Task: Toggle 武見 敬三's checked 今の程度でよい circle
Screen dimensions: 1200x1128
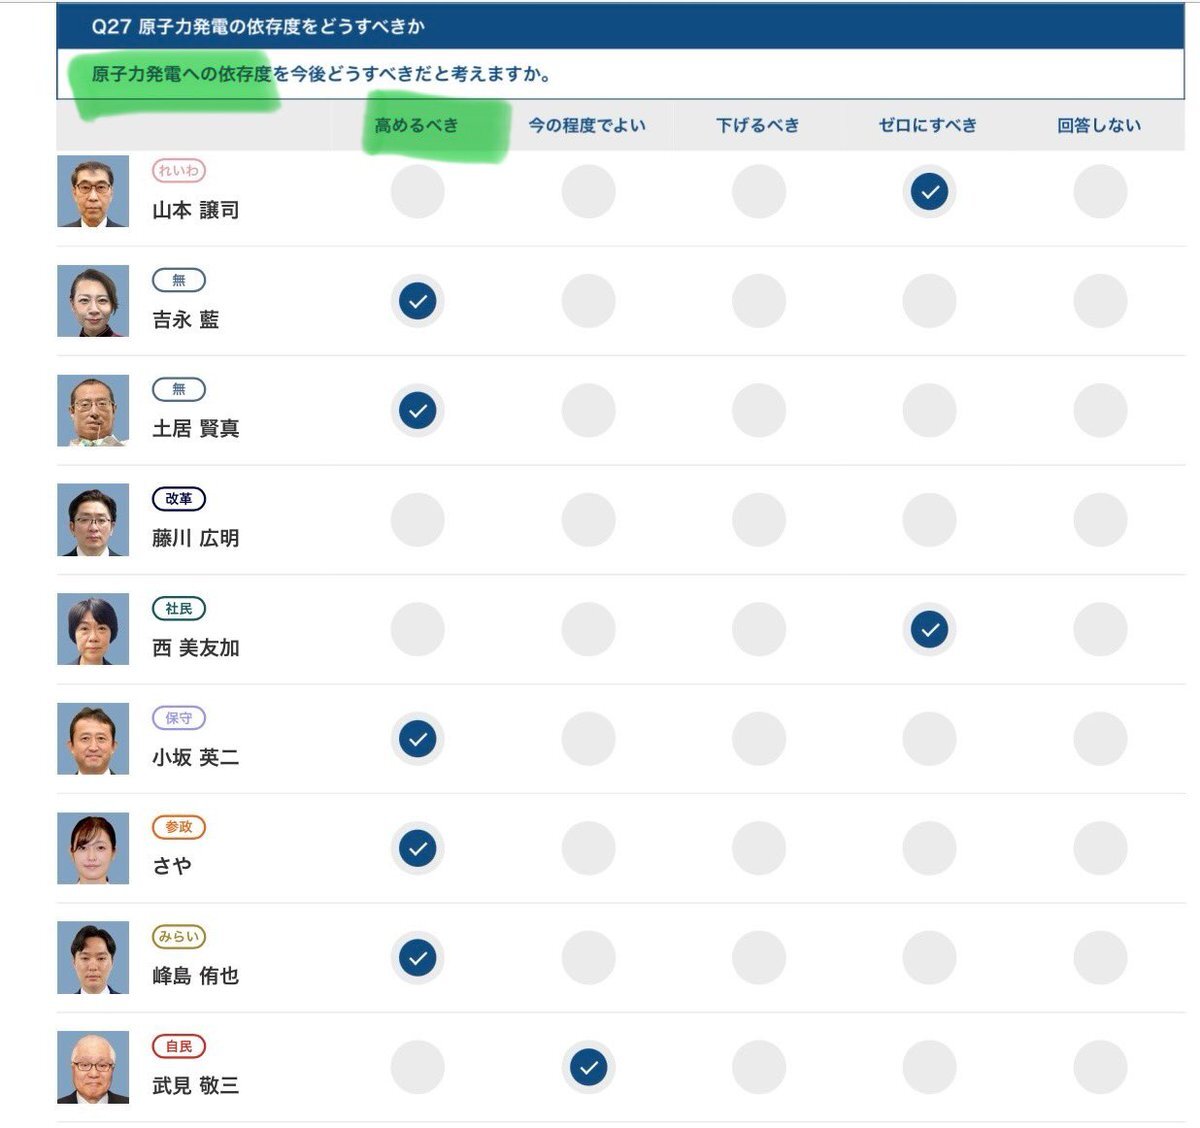Action: 588,1067
